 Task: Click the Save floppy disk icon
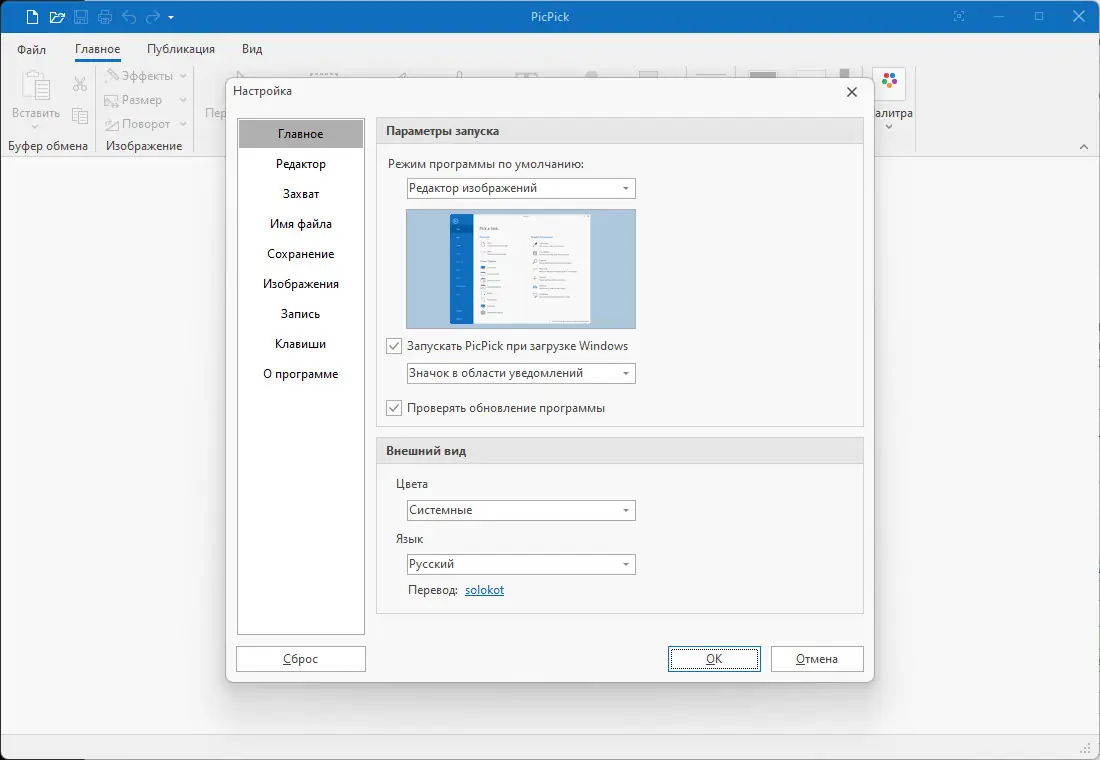(81, 16)
